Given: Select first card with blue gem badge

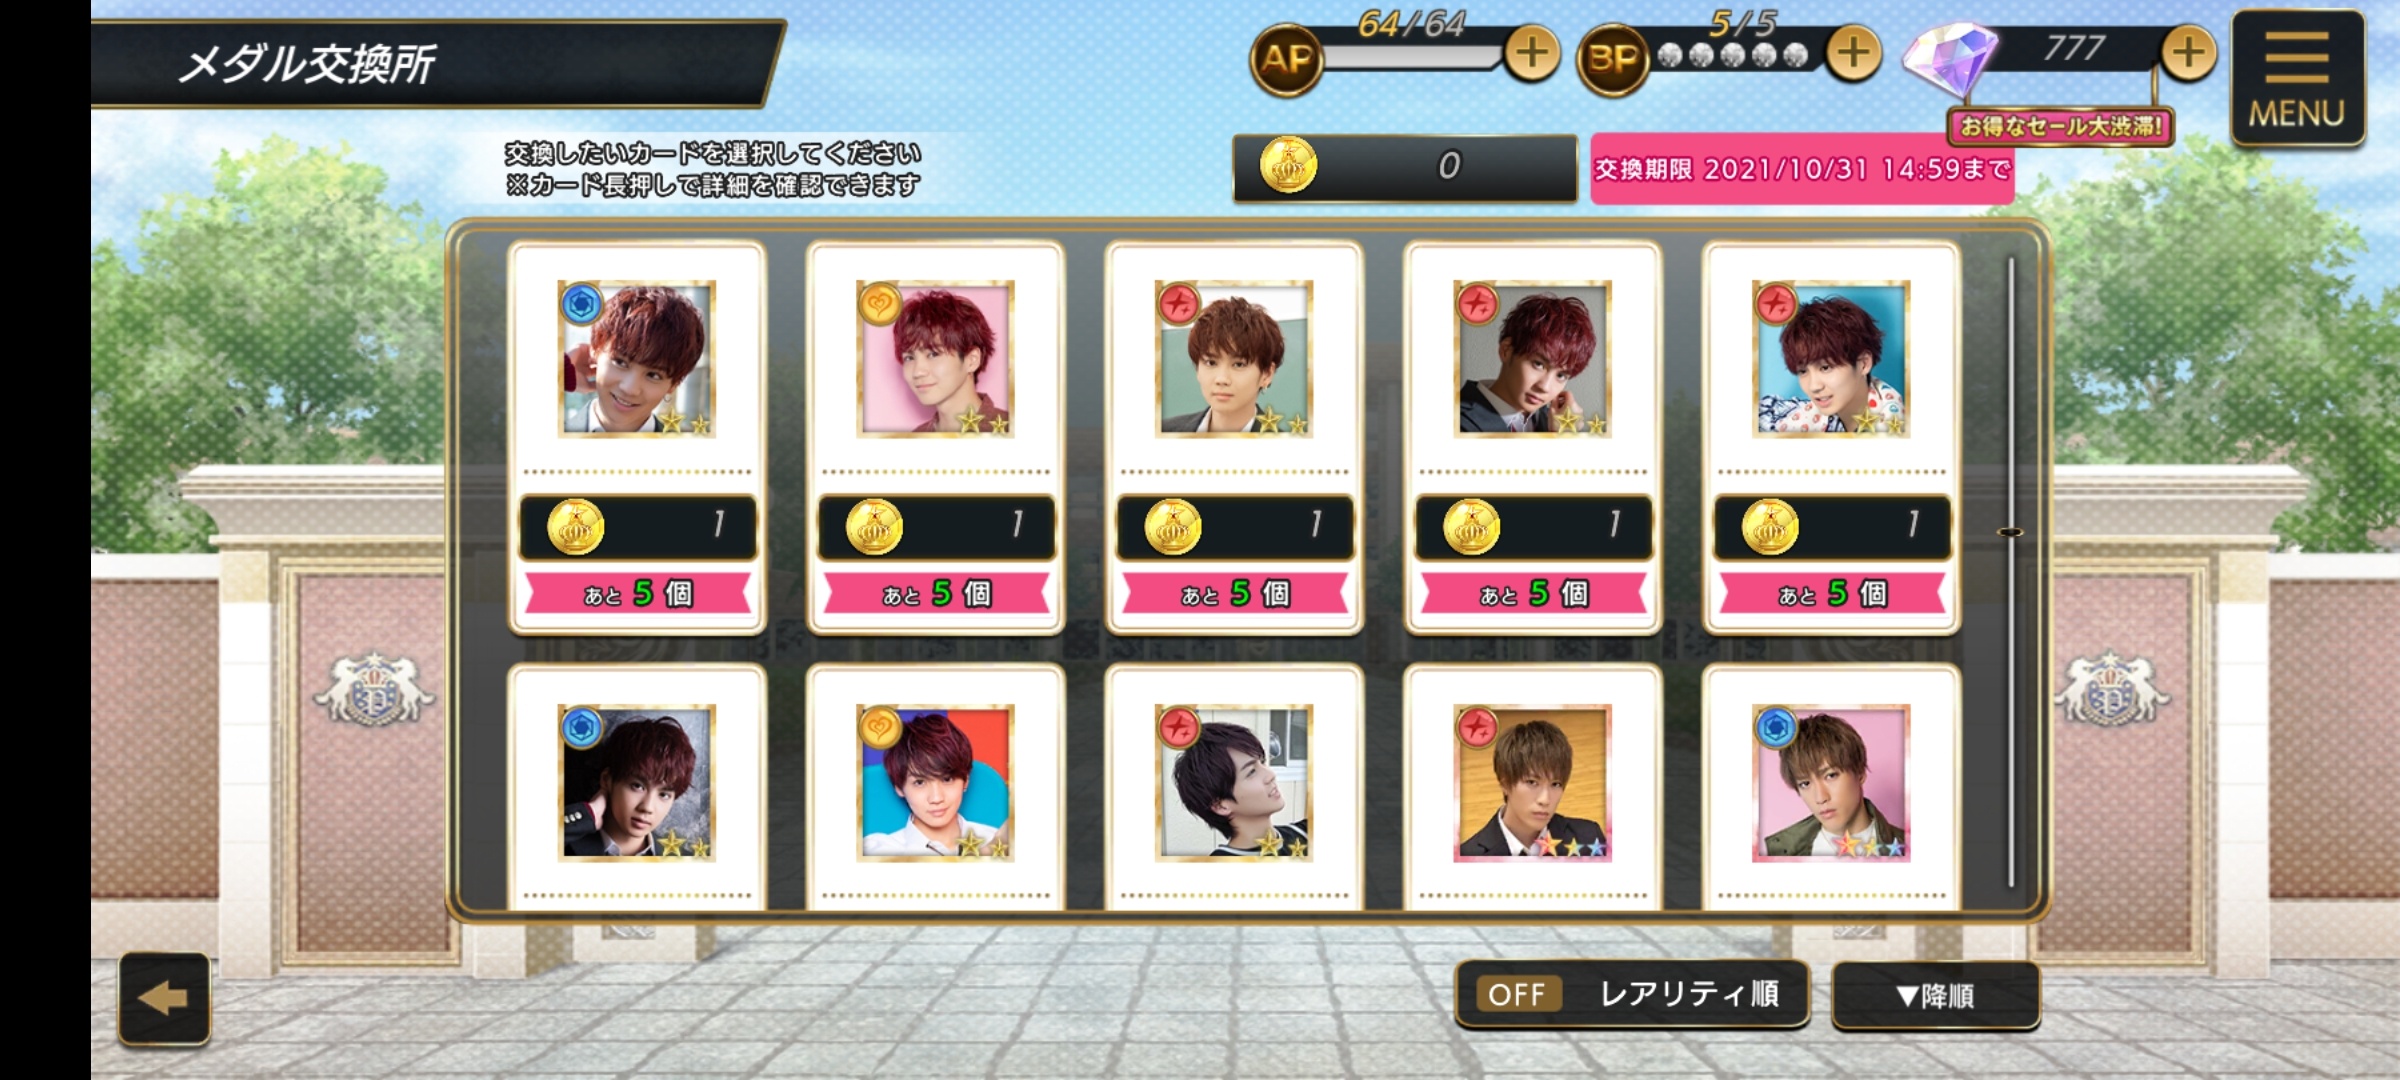Looking at the screenshot, I should tap(637, 358).
